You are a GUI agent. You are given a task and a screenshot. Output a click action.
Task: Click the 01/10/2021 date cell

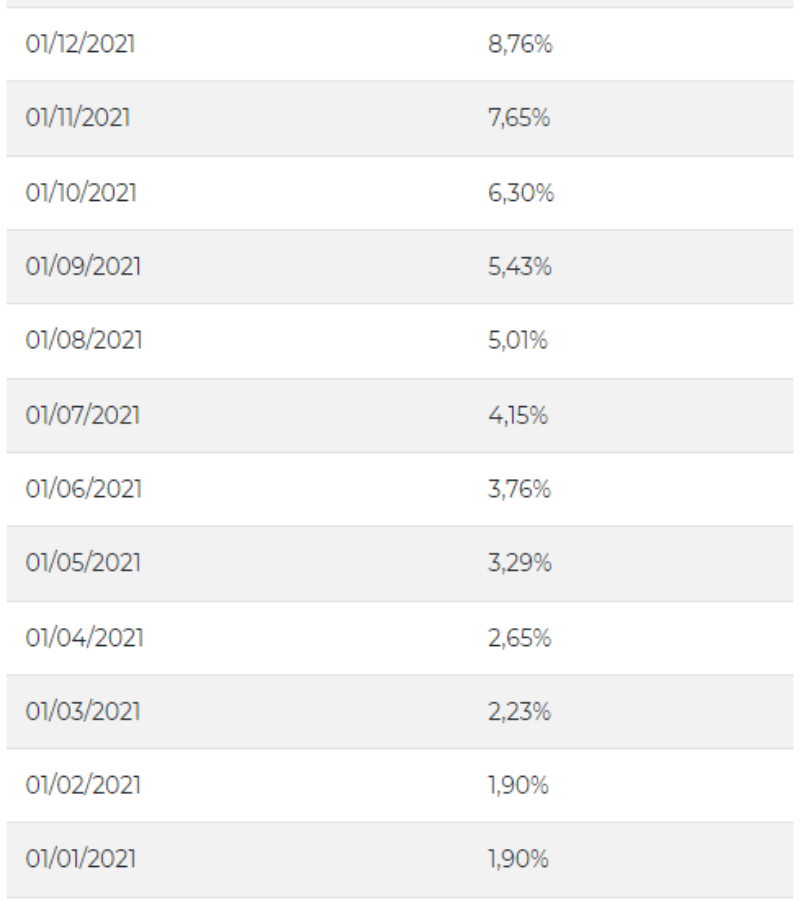coord(80,193)
